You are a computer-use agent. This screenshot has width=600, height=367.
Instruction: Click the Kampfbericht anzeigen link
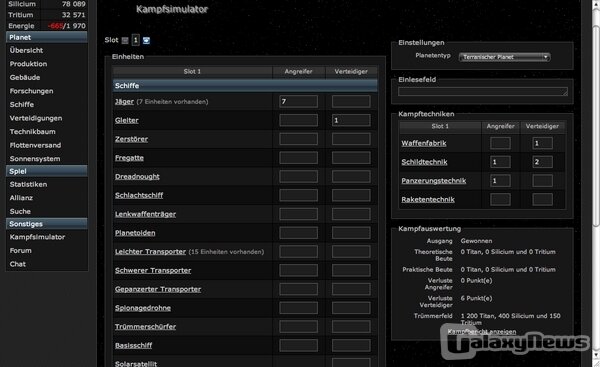click(482, 332)
